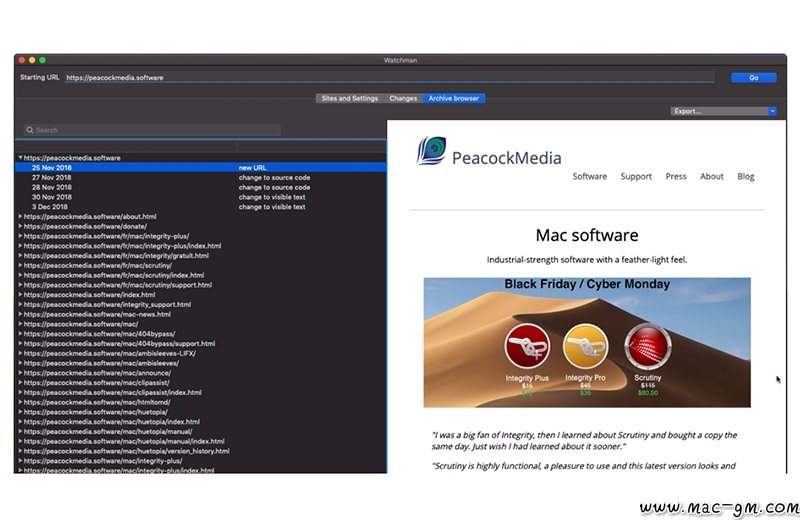Viewport: 800px width, 520px height.
Task: Expand the mac/404bypass/ row
Action: pos(20,334)
